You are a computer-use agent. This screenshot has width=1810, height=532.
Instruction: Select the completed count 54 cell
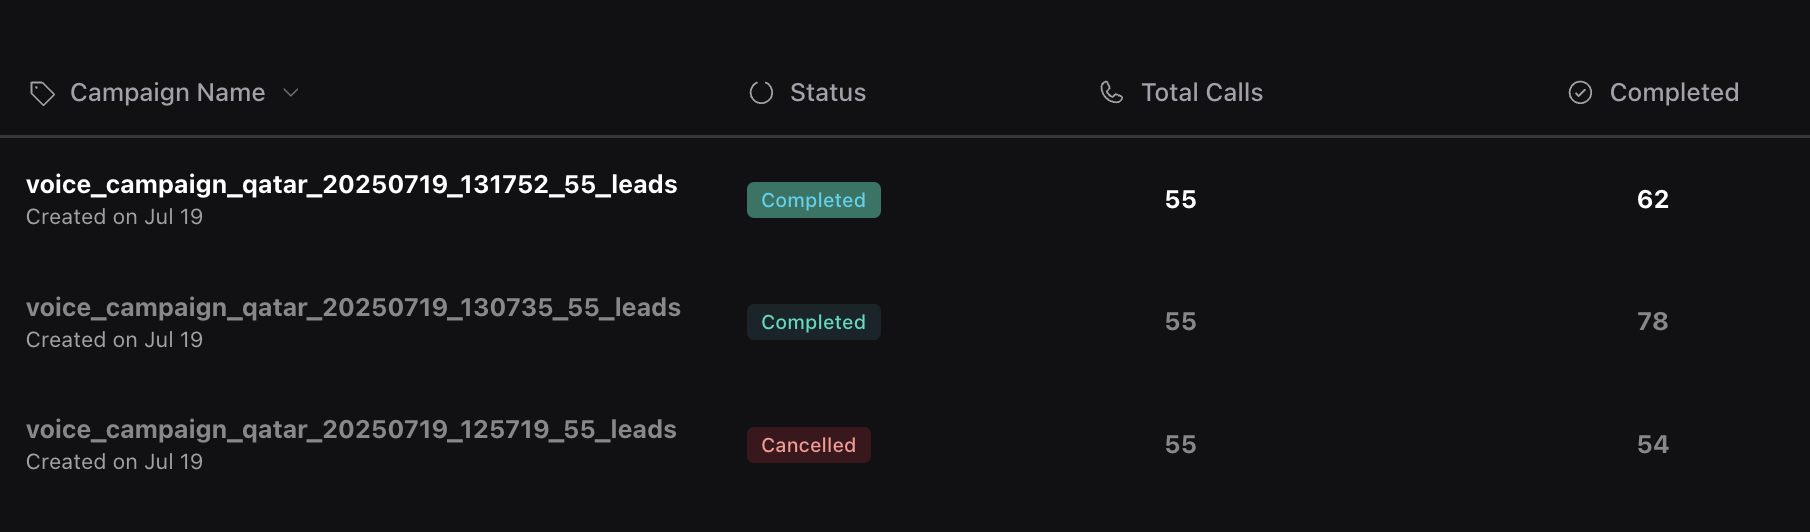click(x=1653, y=445)
